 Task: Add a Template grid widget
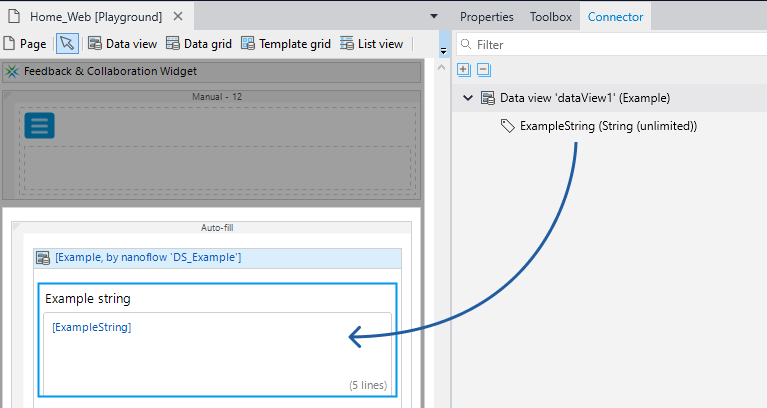(x=286, y=44)
